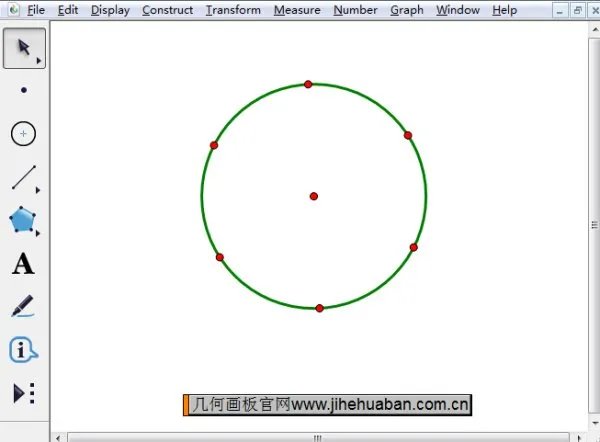600x442 pixels.
Task: Activate the Information tool
Action: 23,350
